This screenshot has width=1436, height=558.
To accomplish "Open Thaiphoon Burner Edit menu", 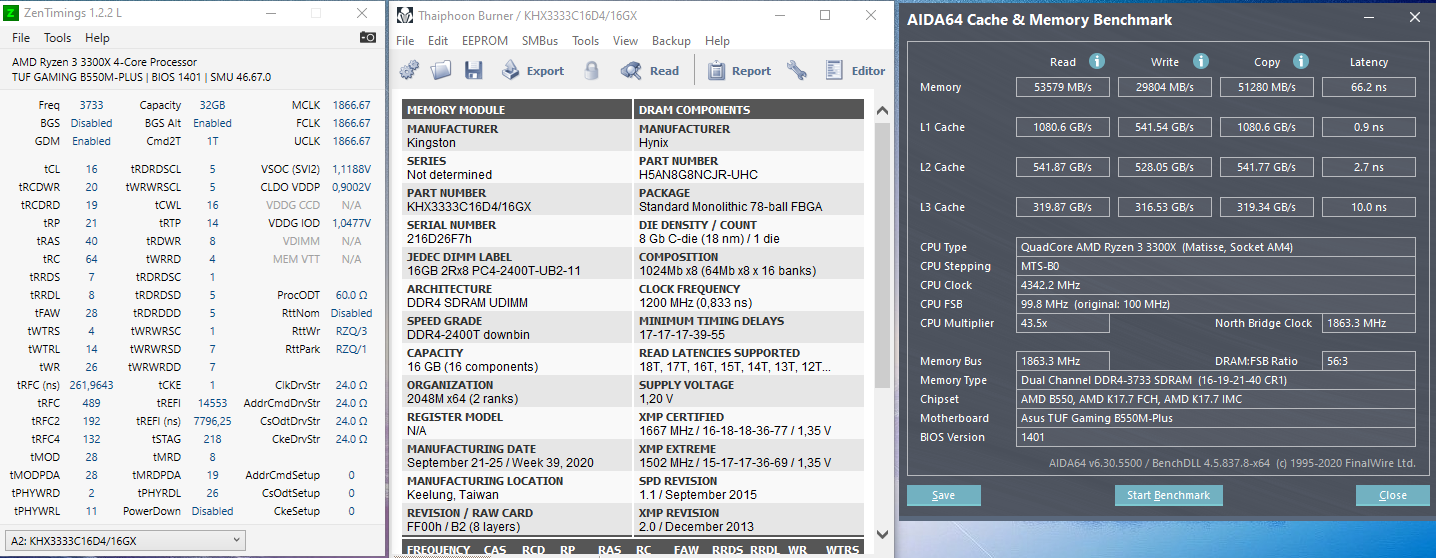I will 438,41.
